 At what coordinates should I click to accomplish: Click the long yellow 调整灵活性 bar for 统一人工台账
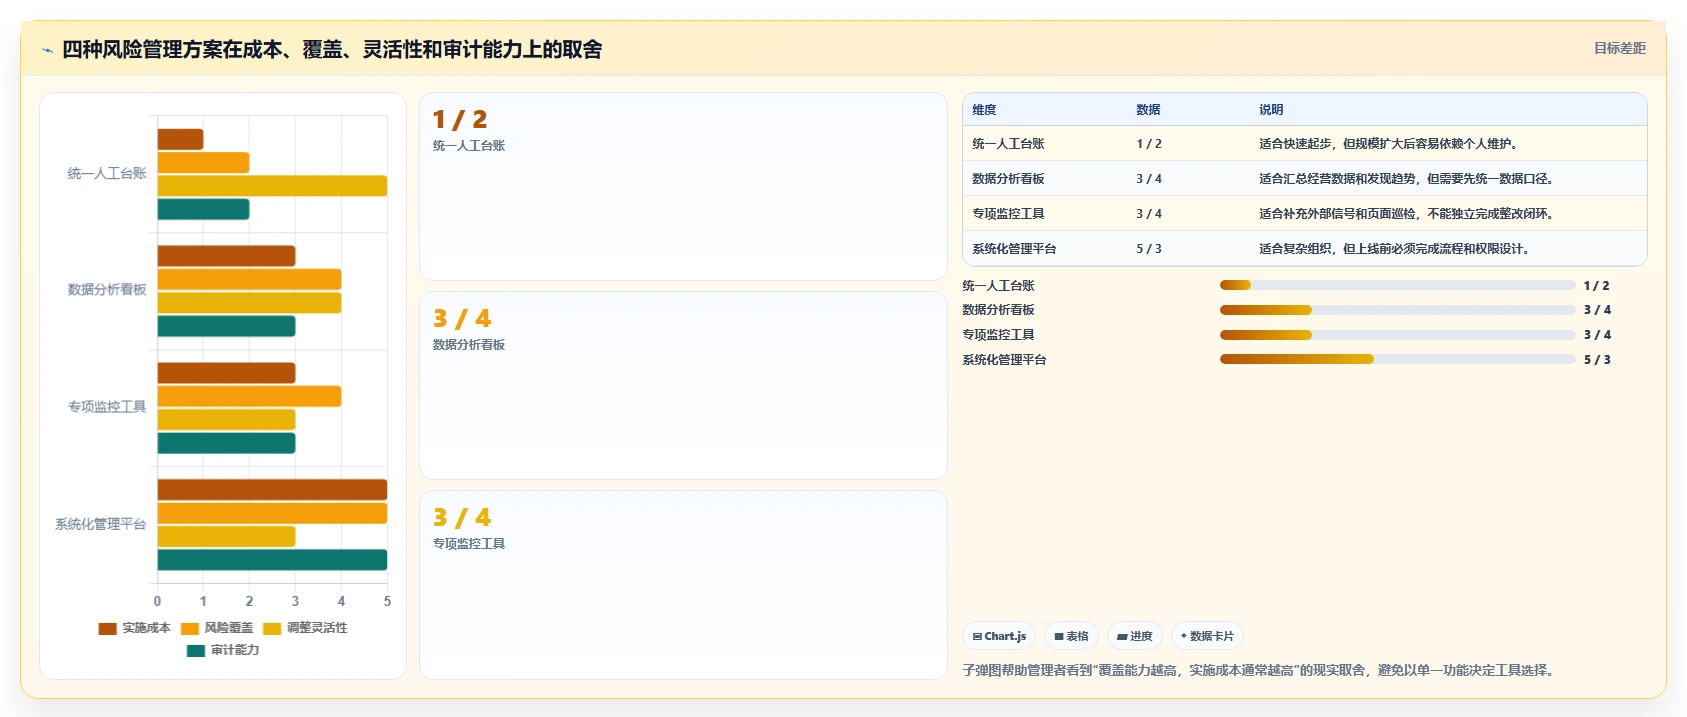click(272, 186)
